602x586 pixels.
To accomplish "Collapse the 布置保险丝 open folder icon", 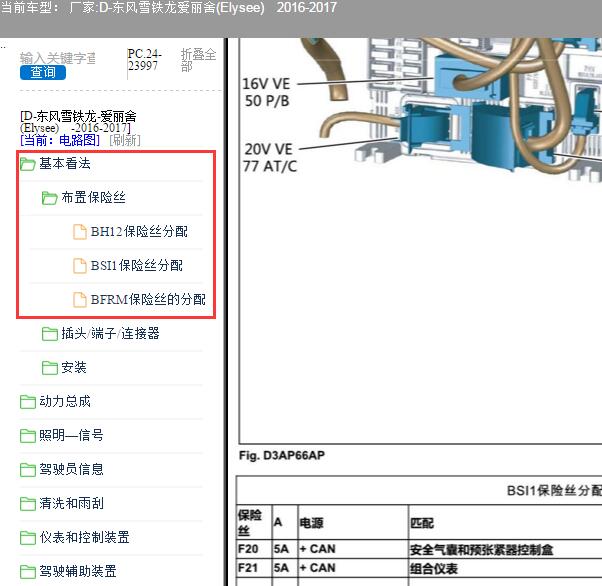I will coord(50,198).
